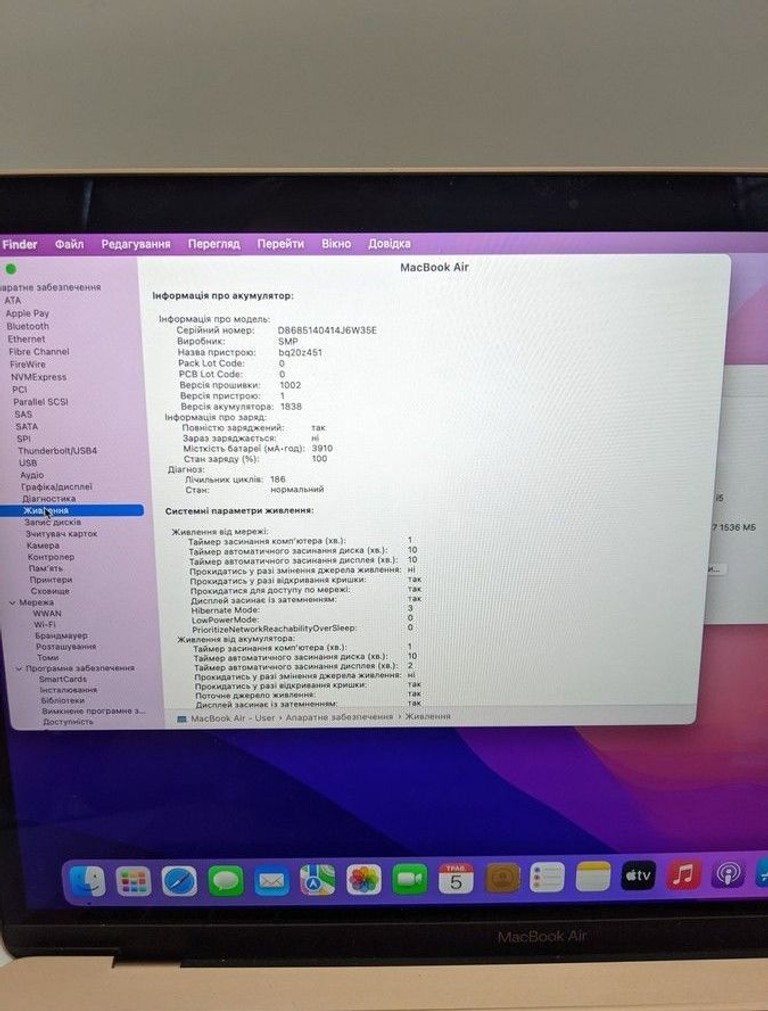
Task: Open the Редагування menu
Action: pos(135,244)
